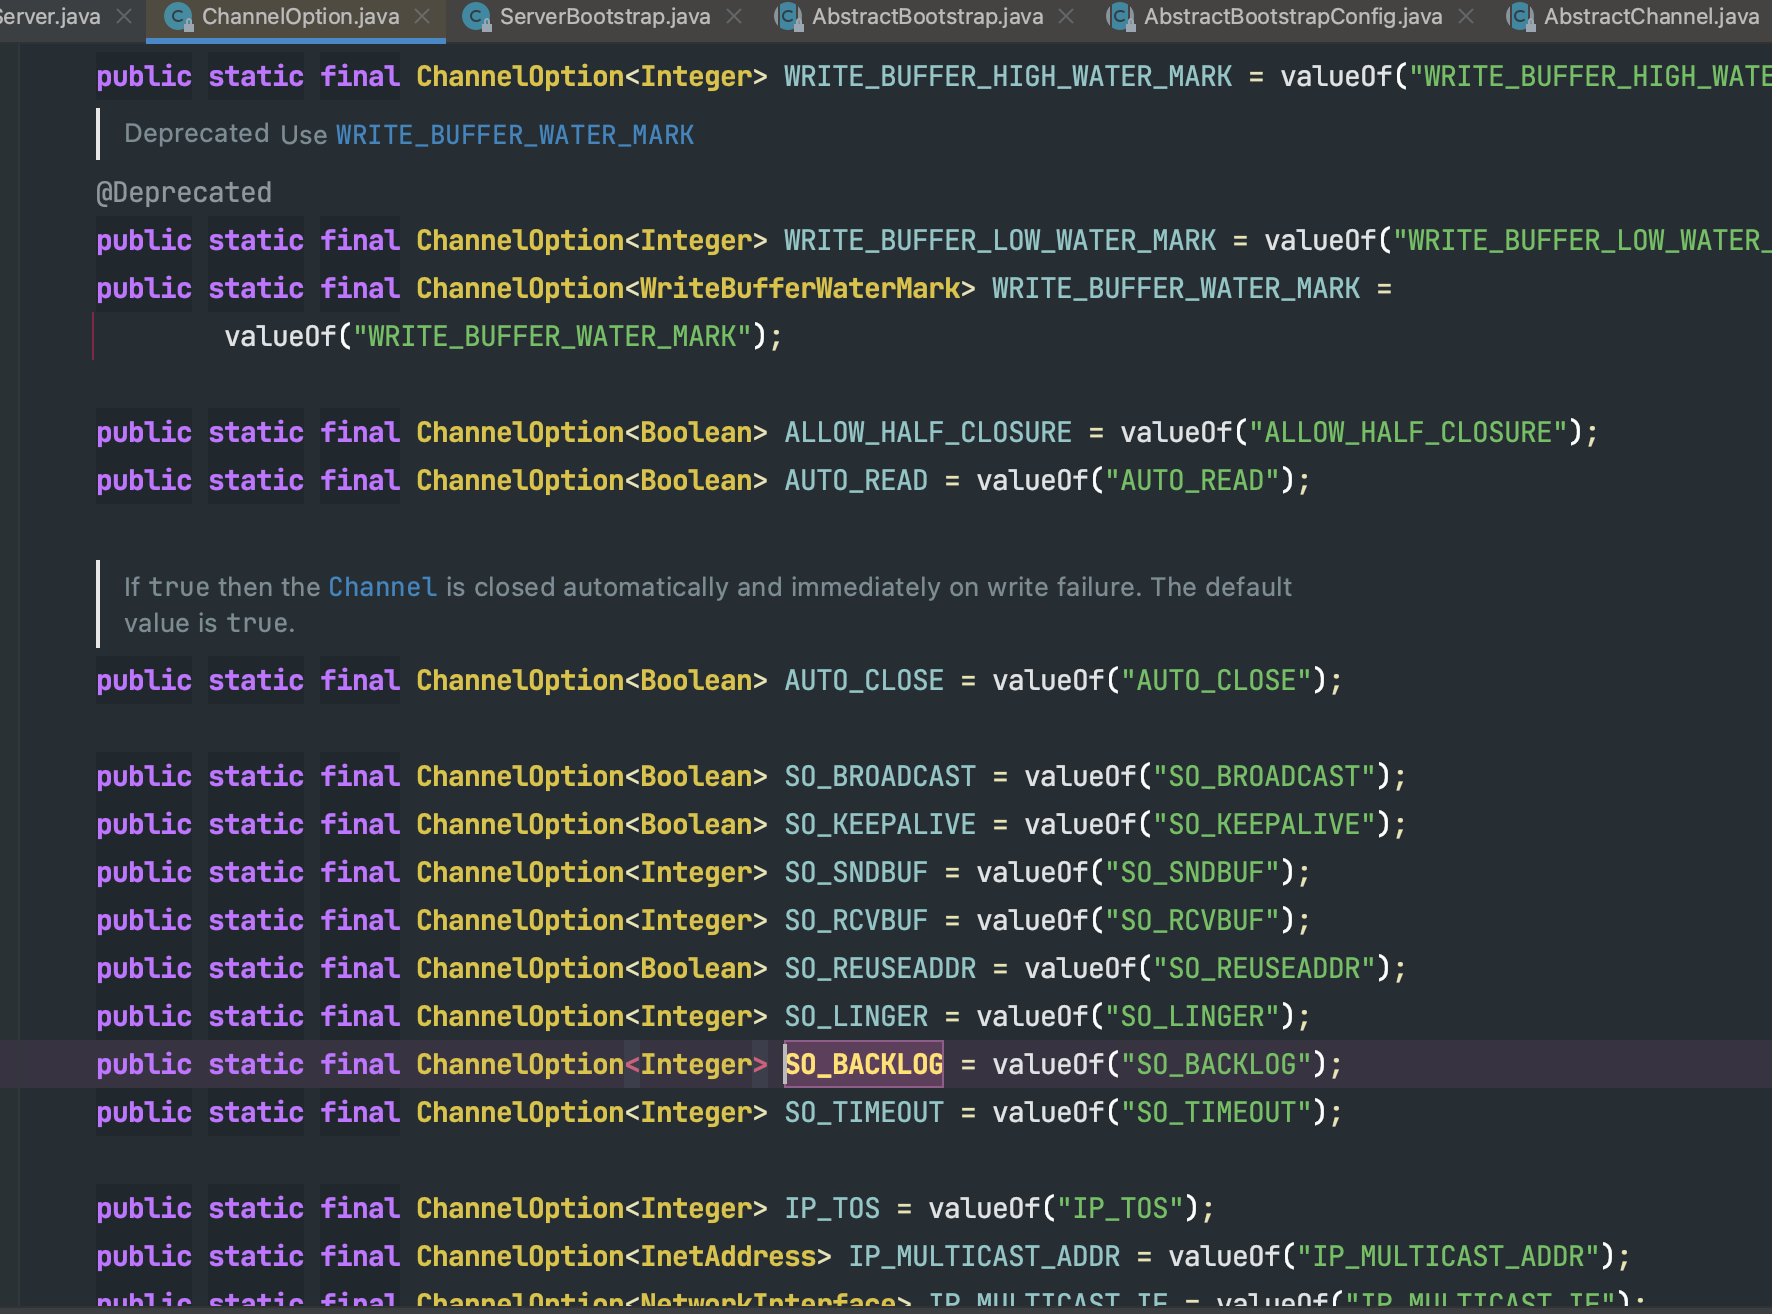Click the WriteBufferWaterMark generic type
The image size is (1772, 1314).
[x=800, y=288]
